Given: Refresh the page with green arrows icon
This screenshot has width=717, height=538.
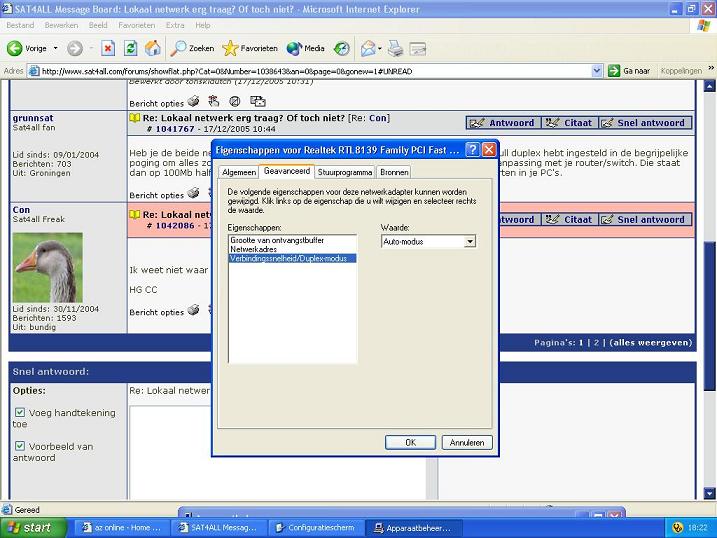Looking at the screenshot, I should click(131, 48).
